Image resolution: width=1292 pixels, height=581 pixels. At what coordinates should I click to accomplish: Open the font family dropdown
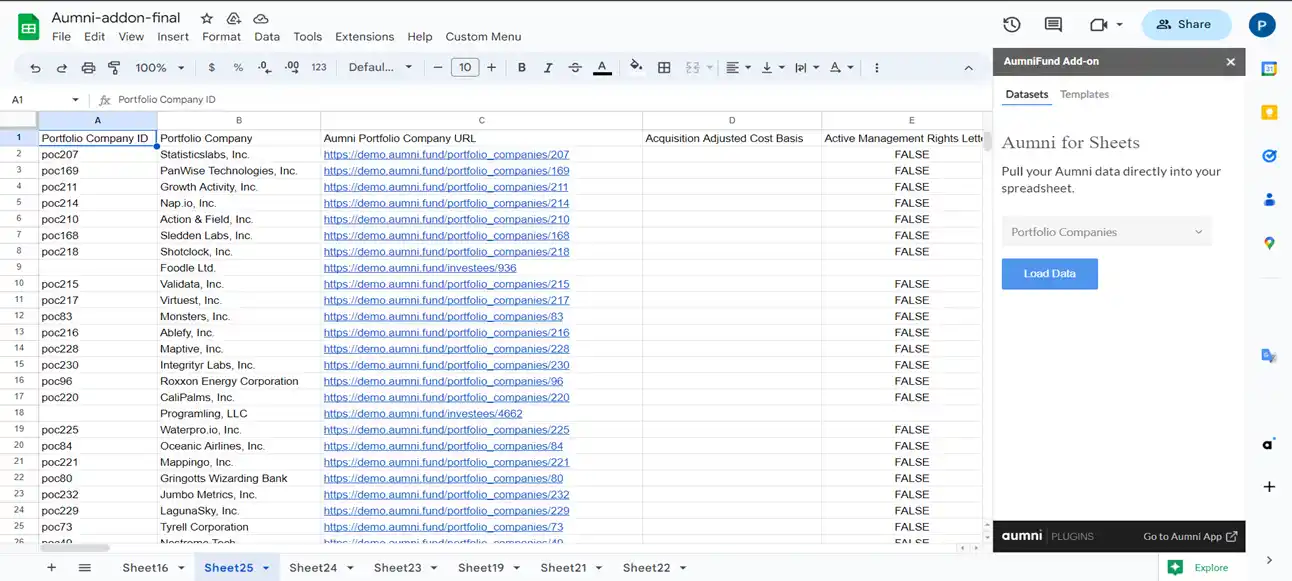(380, 68)
